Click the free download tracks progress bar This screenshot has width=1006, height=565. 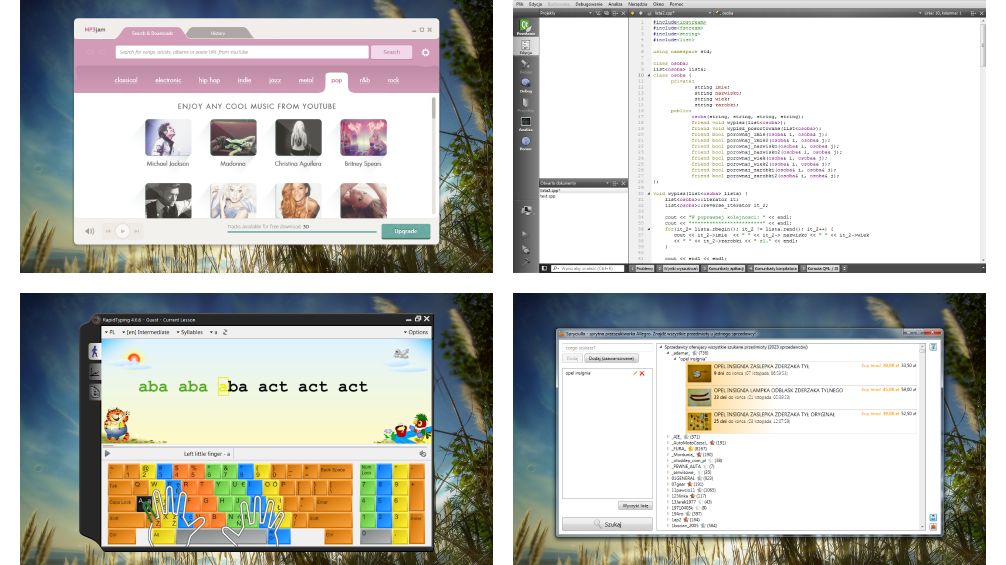(x=302, y=232)
